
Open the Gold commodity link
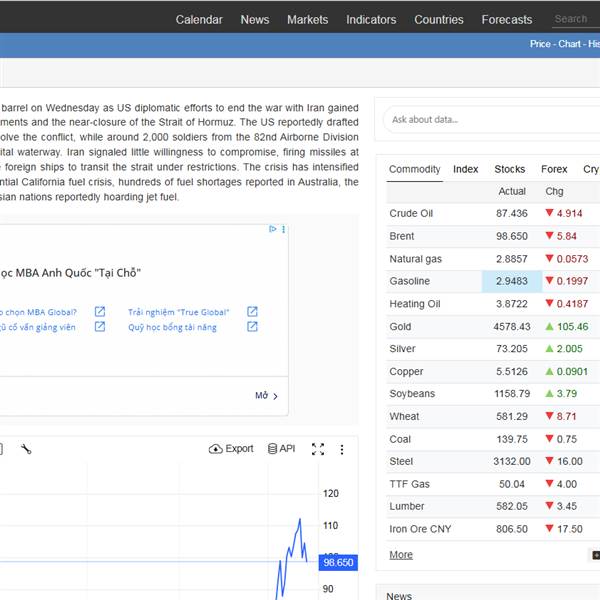400,326
